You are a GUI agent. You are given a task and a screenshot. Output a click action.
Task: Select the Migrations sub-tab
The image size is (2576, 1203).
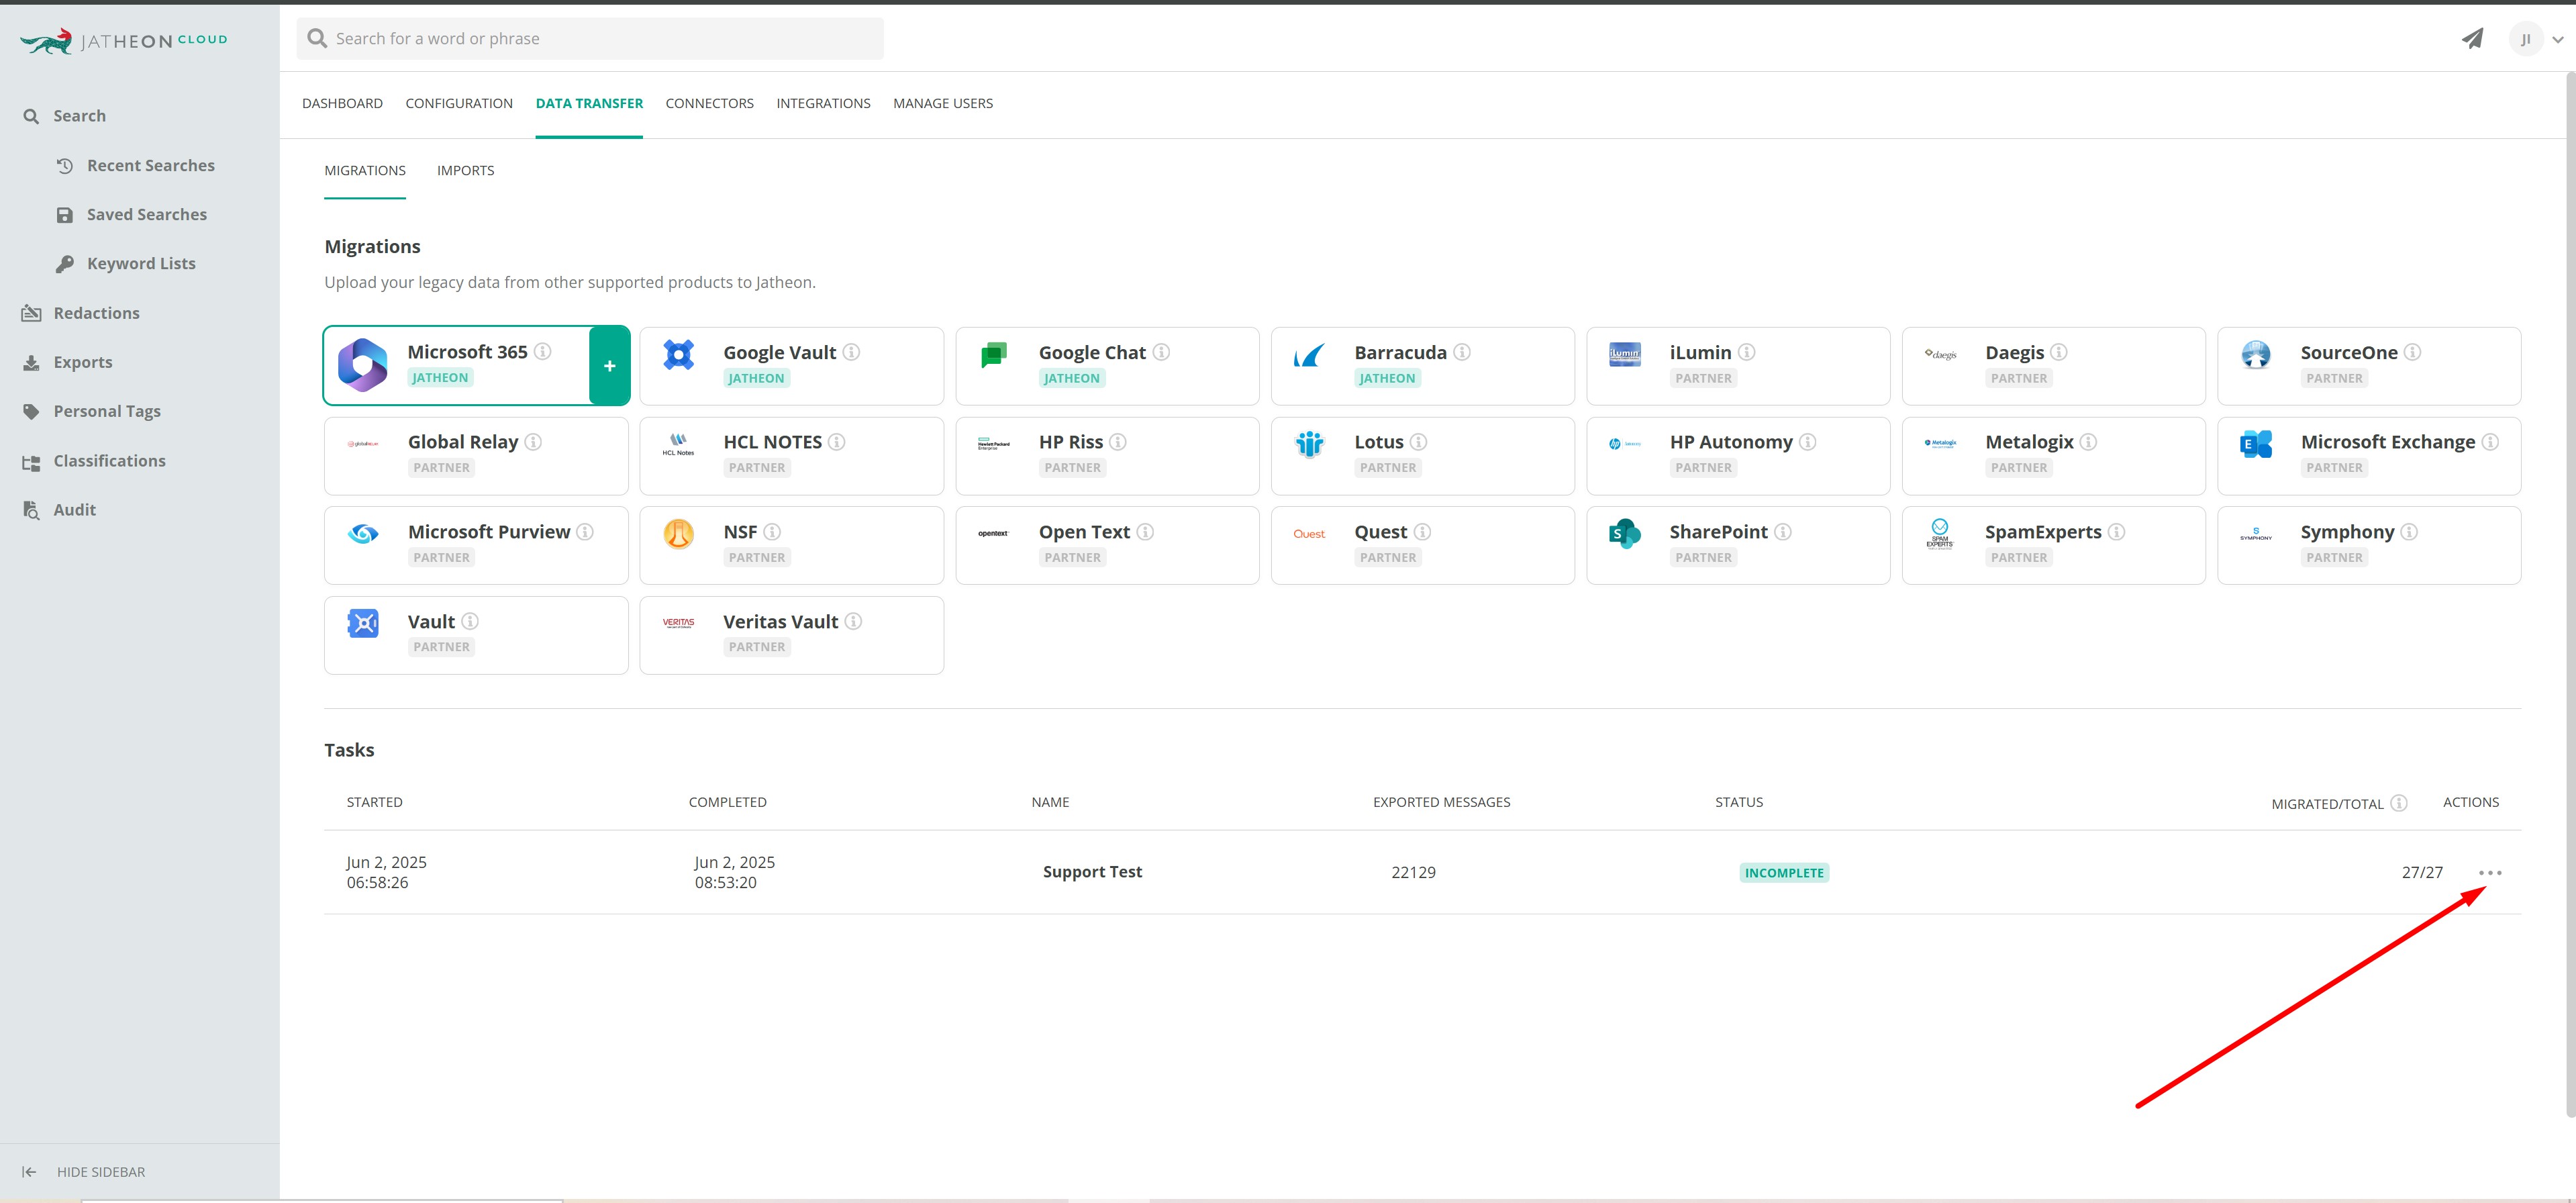365,170
